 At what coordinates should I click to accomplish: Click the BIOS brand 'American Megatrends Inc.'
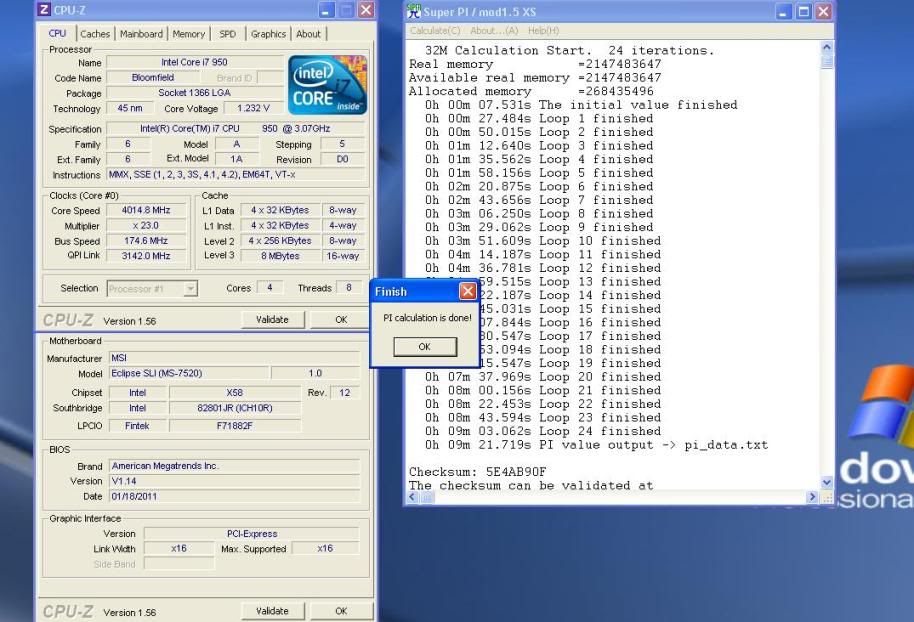tap(234, 466)
